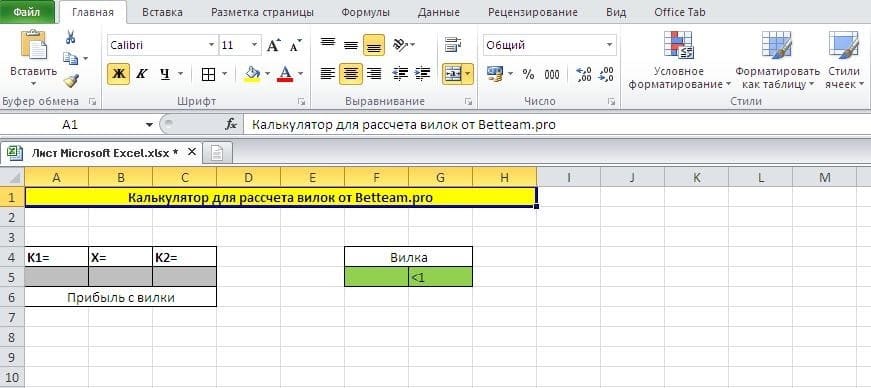Viewport: 871px width, 388px height.
Task: Open fill color dropdown arrow
Action: [x=267, y=74]
